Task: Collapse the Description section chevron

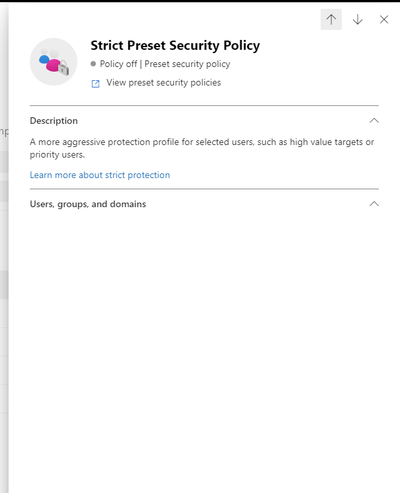Action: 374,120
